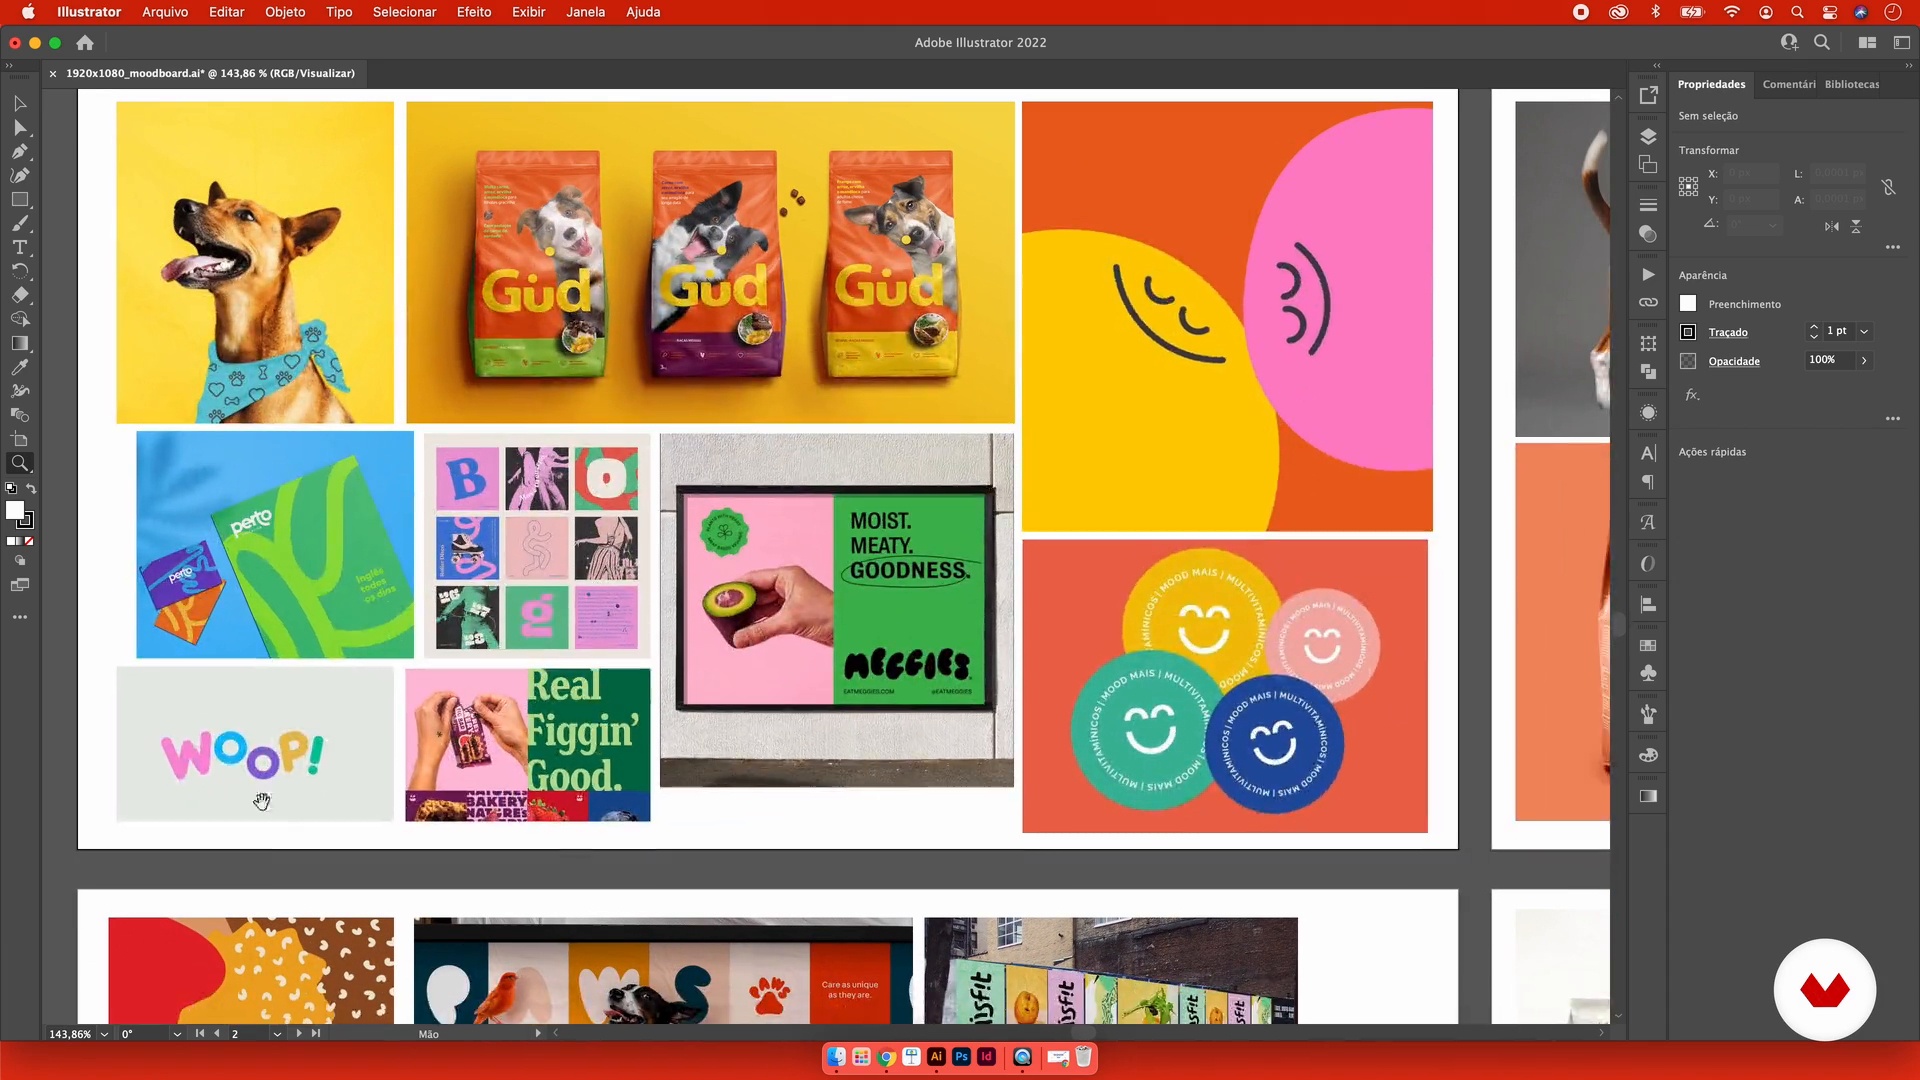Open the Character panel icon

pos(1649,453)
